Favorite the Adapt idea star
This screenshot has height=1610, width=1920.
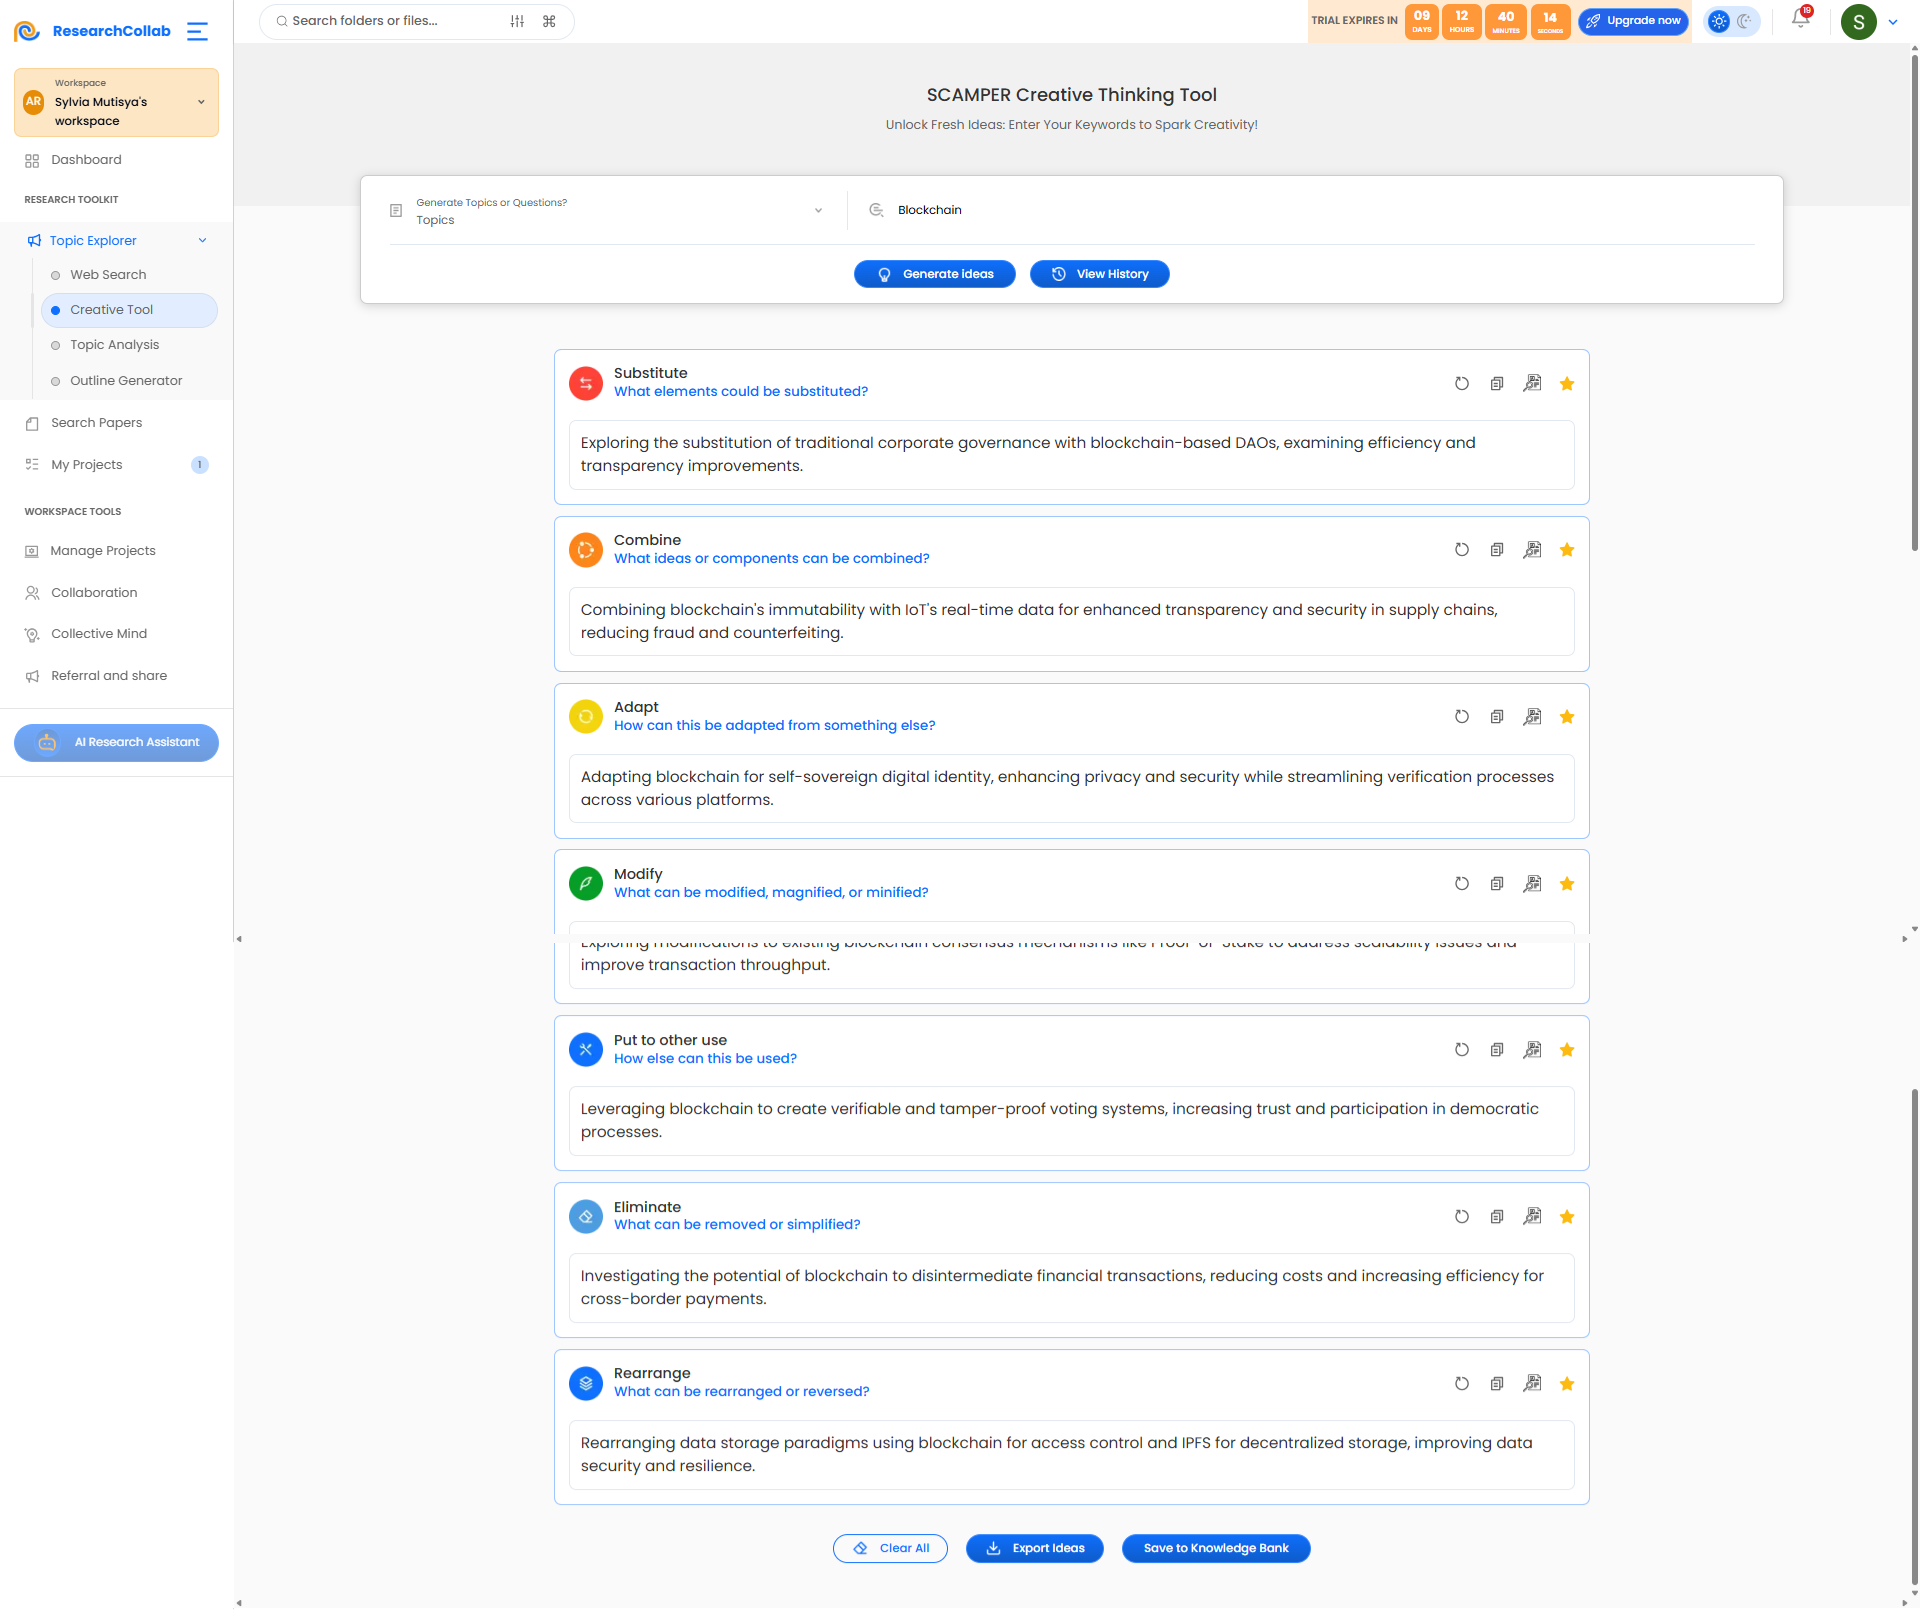coord(1567,717)
